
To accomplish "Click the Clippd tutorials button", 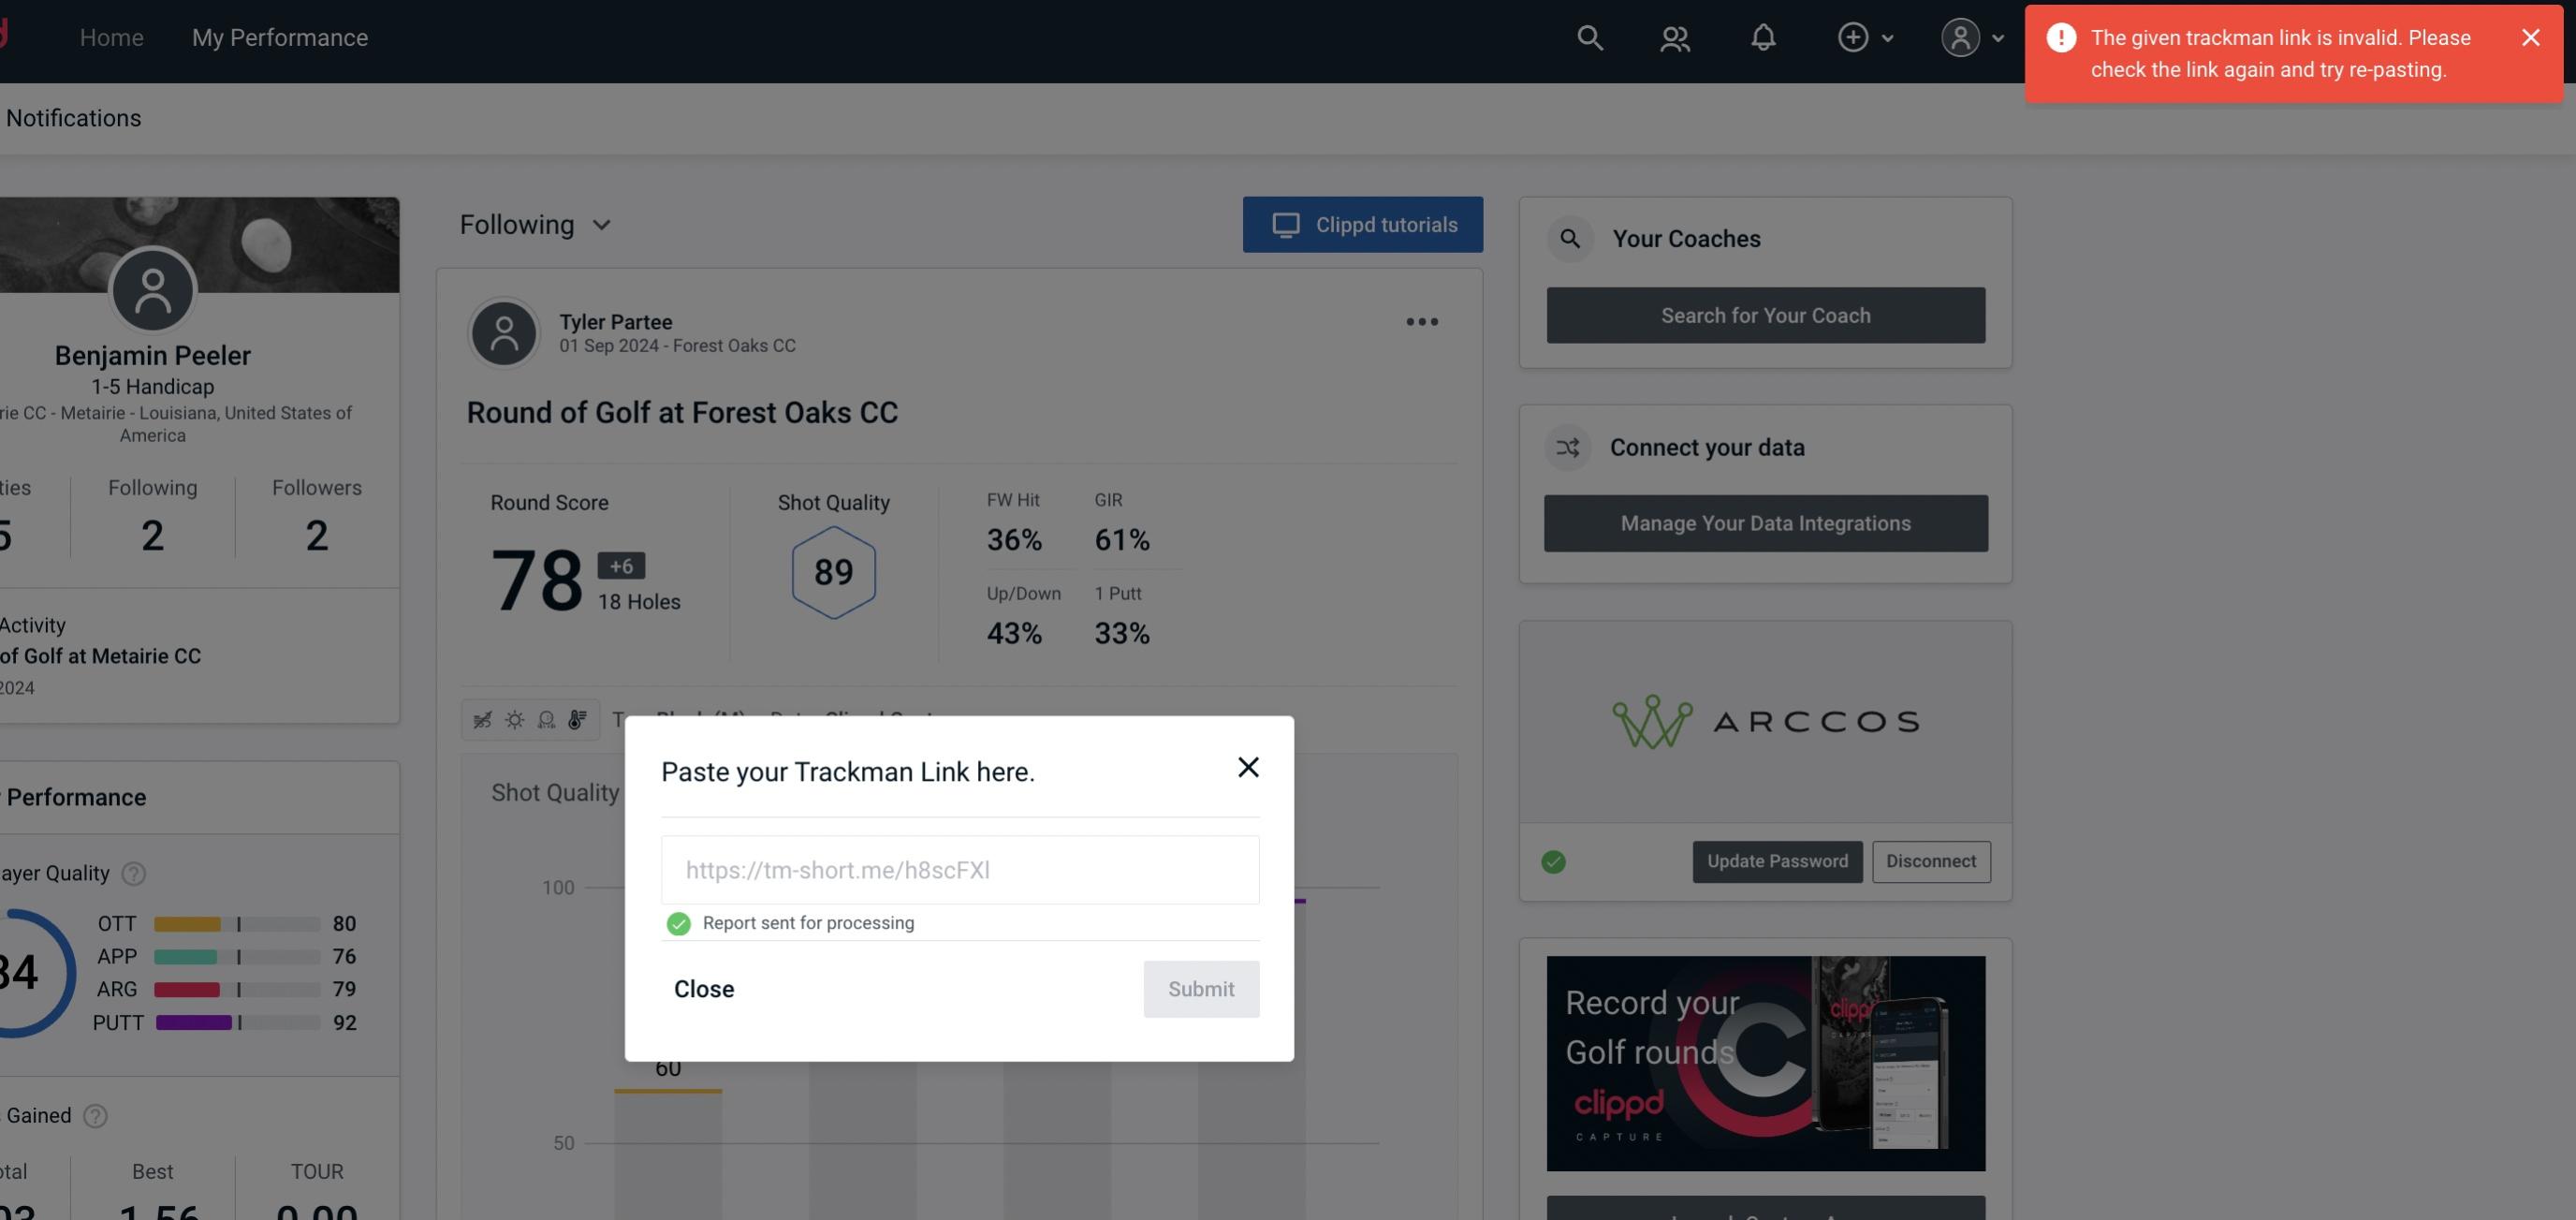I will (x=1364, y=224).
